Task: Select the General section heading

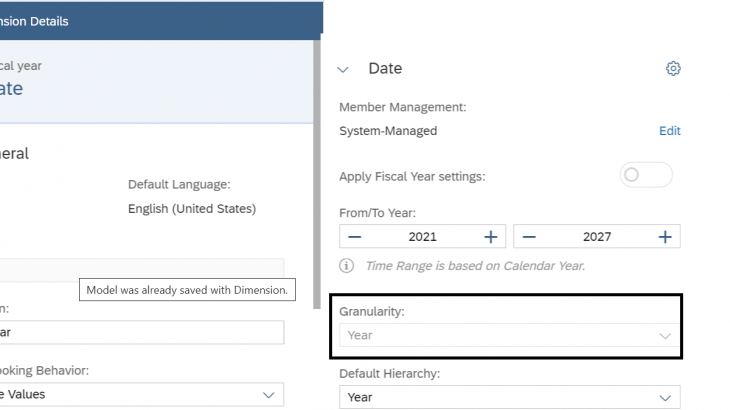Action: (14, 154)
